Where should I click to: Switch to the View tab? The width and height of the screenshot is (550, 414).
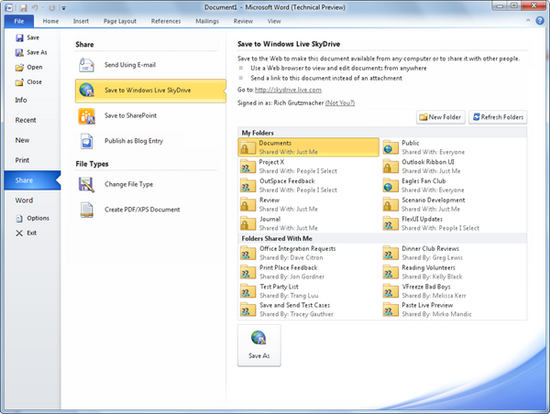pos(274,21)
